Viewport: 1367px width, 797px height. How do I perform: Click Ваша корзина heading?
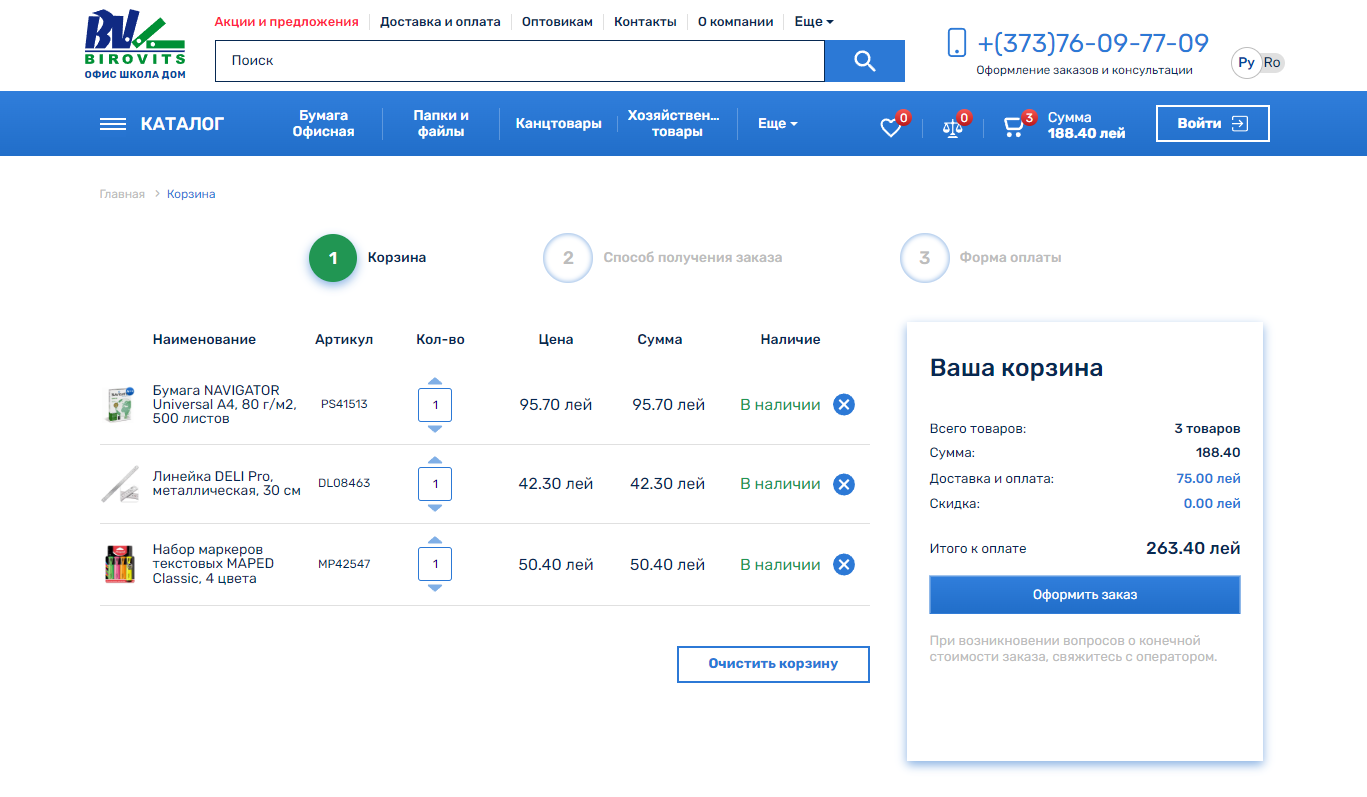tap(1016, 368)
